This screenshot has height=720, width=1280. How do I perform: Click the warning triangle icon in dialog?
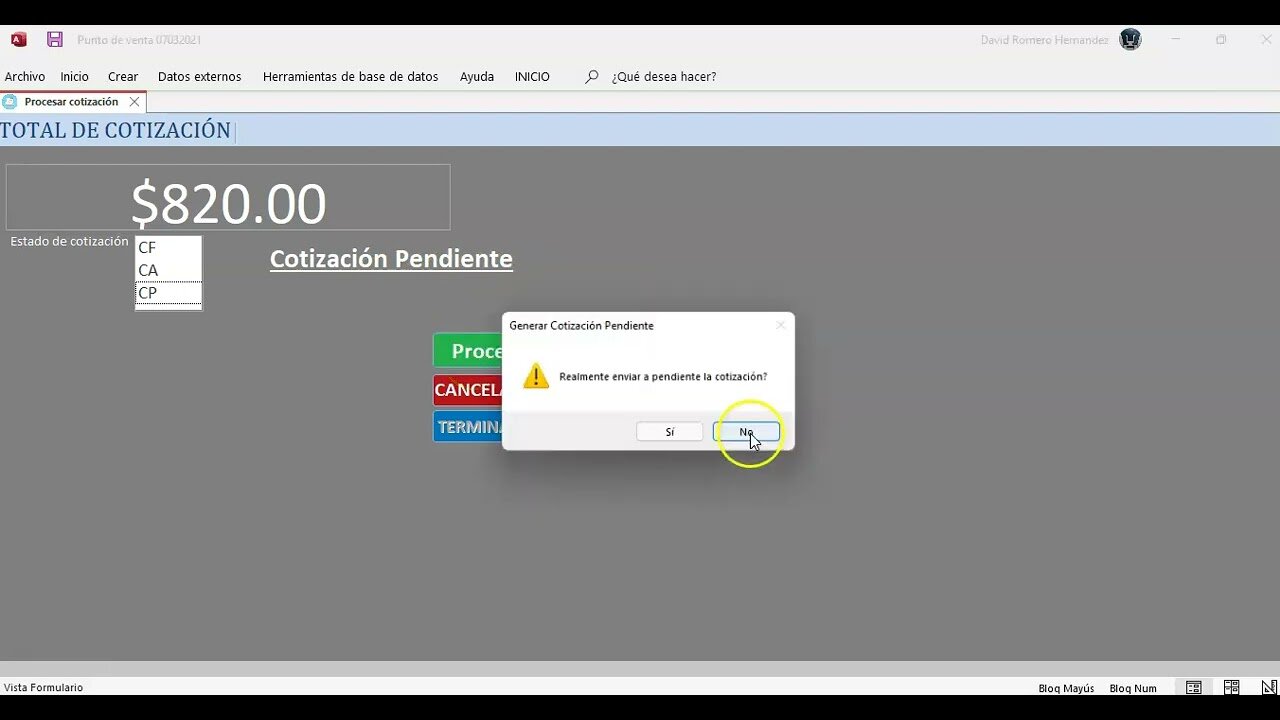[x=536, y=376]
